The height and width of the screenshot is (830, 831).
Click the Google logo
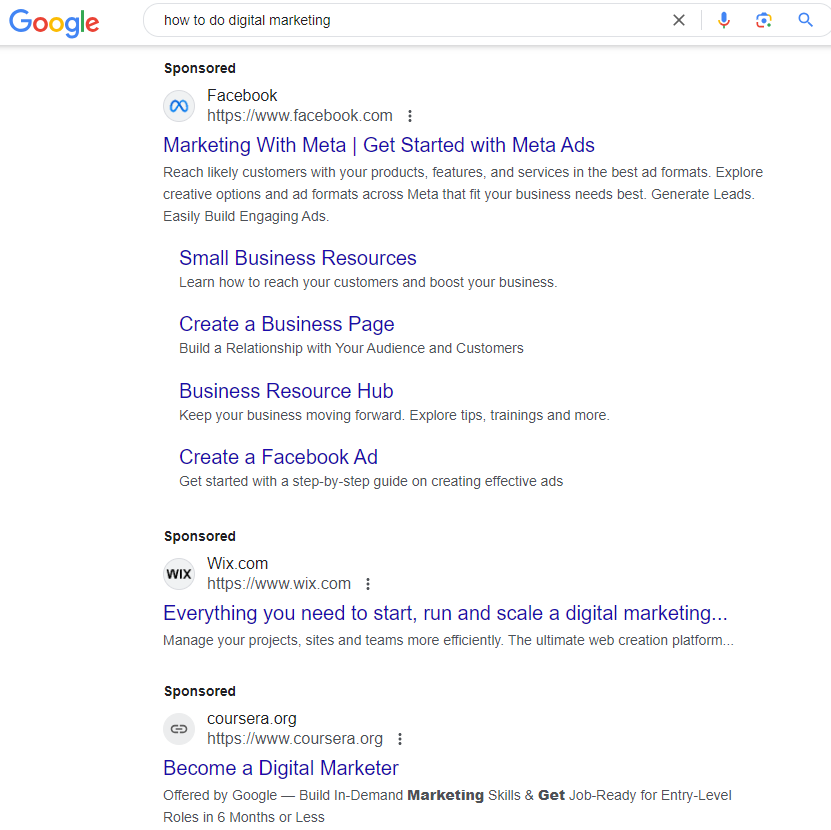[x=54, y=22]
